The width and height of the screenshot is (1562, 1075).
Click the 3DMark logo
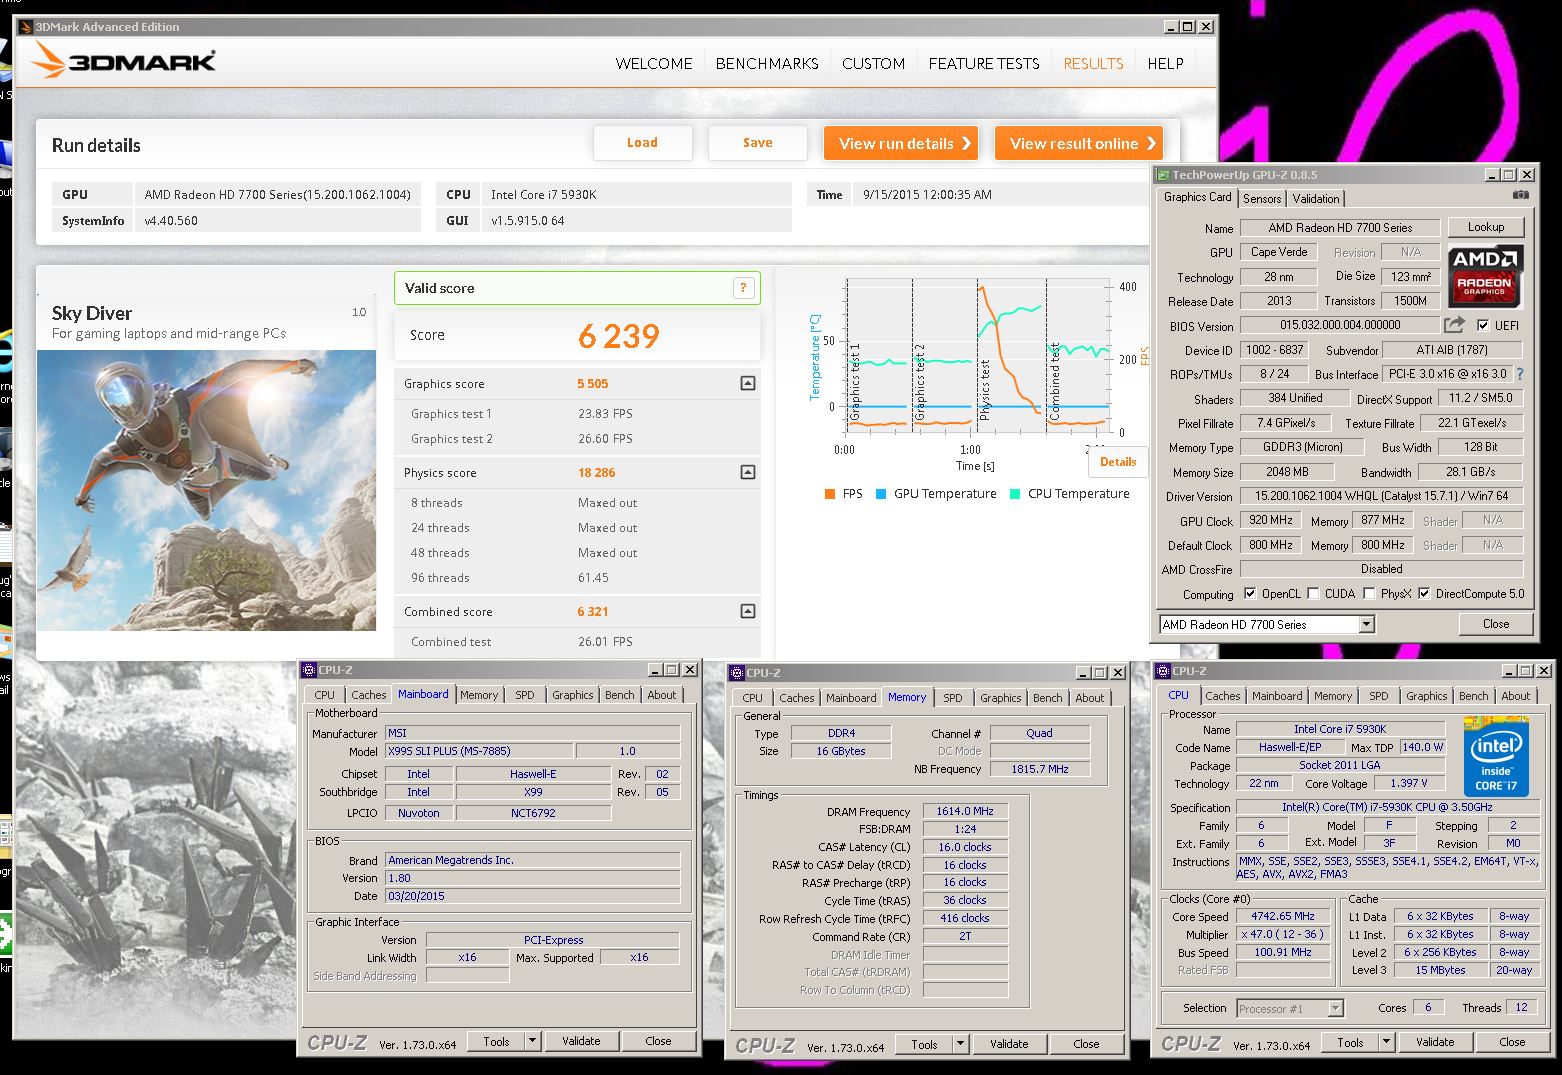click(125, 62)
